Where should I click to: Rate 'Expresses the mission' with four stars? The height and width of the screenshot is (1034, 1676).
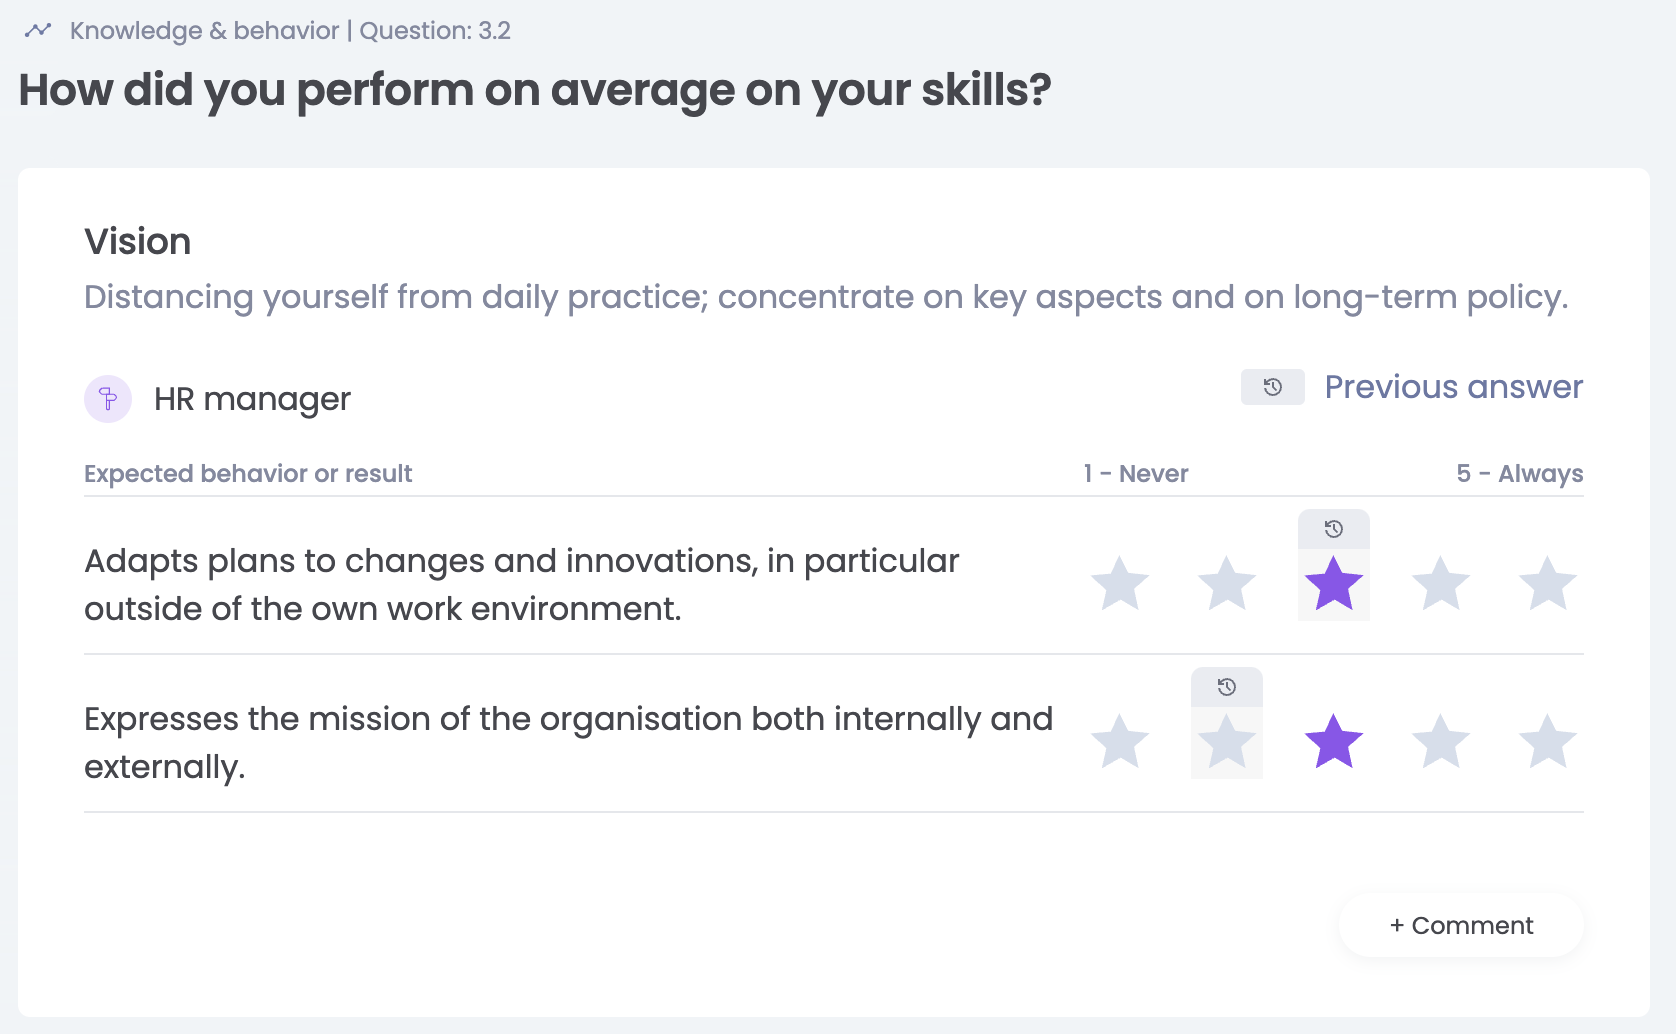pyautogui.click(x=1440, y=742)
